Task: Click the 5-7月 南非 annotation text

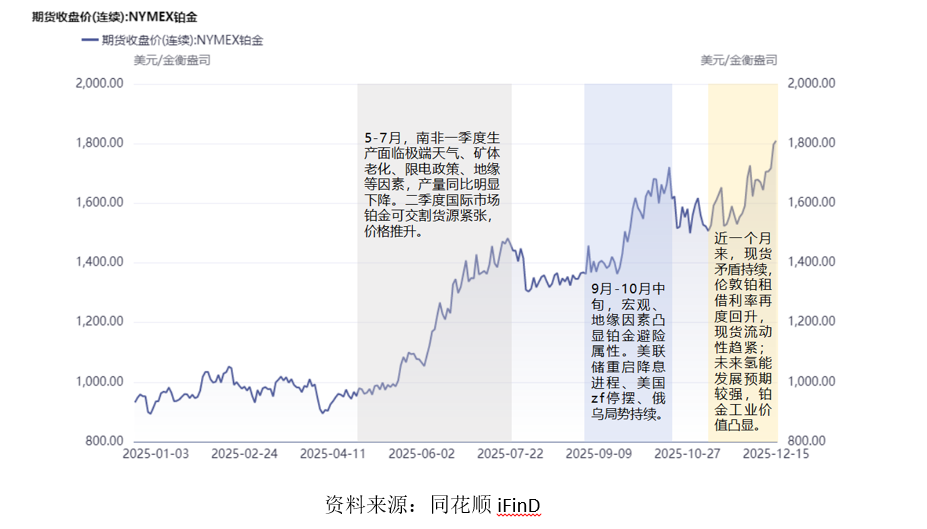Action: [x=432, y=184]
